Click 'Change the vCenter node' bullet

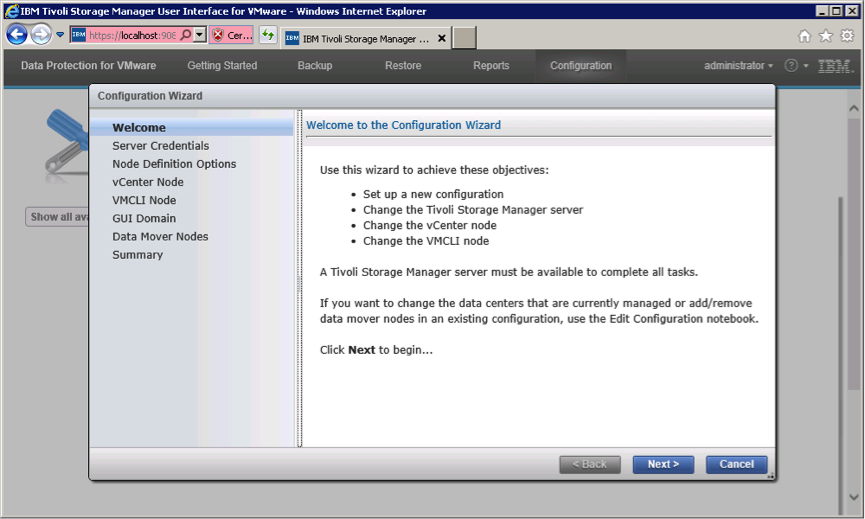click(x=430, y=225)
